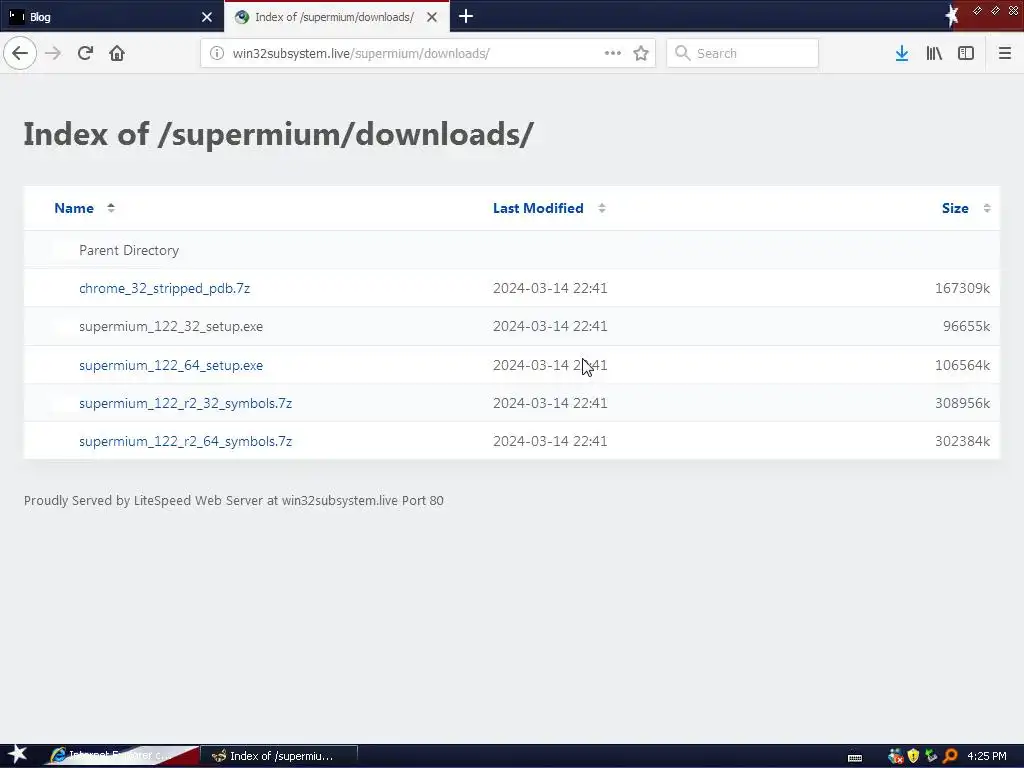The height and width of the screenshot is (768, 1024).
Task: Go to the browser home page
Action: [117, 53]
